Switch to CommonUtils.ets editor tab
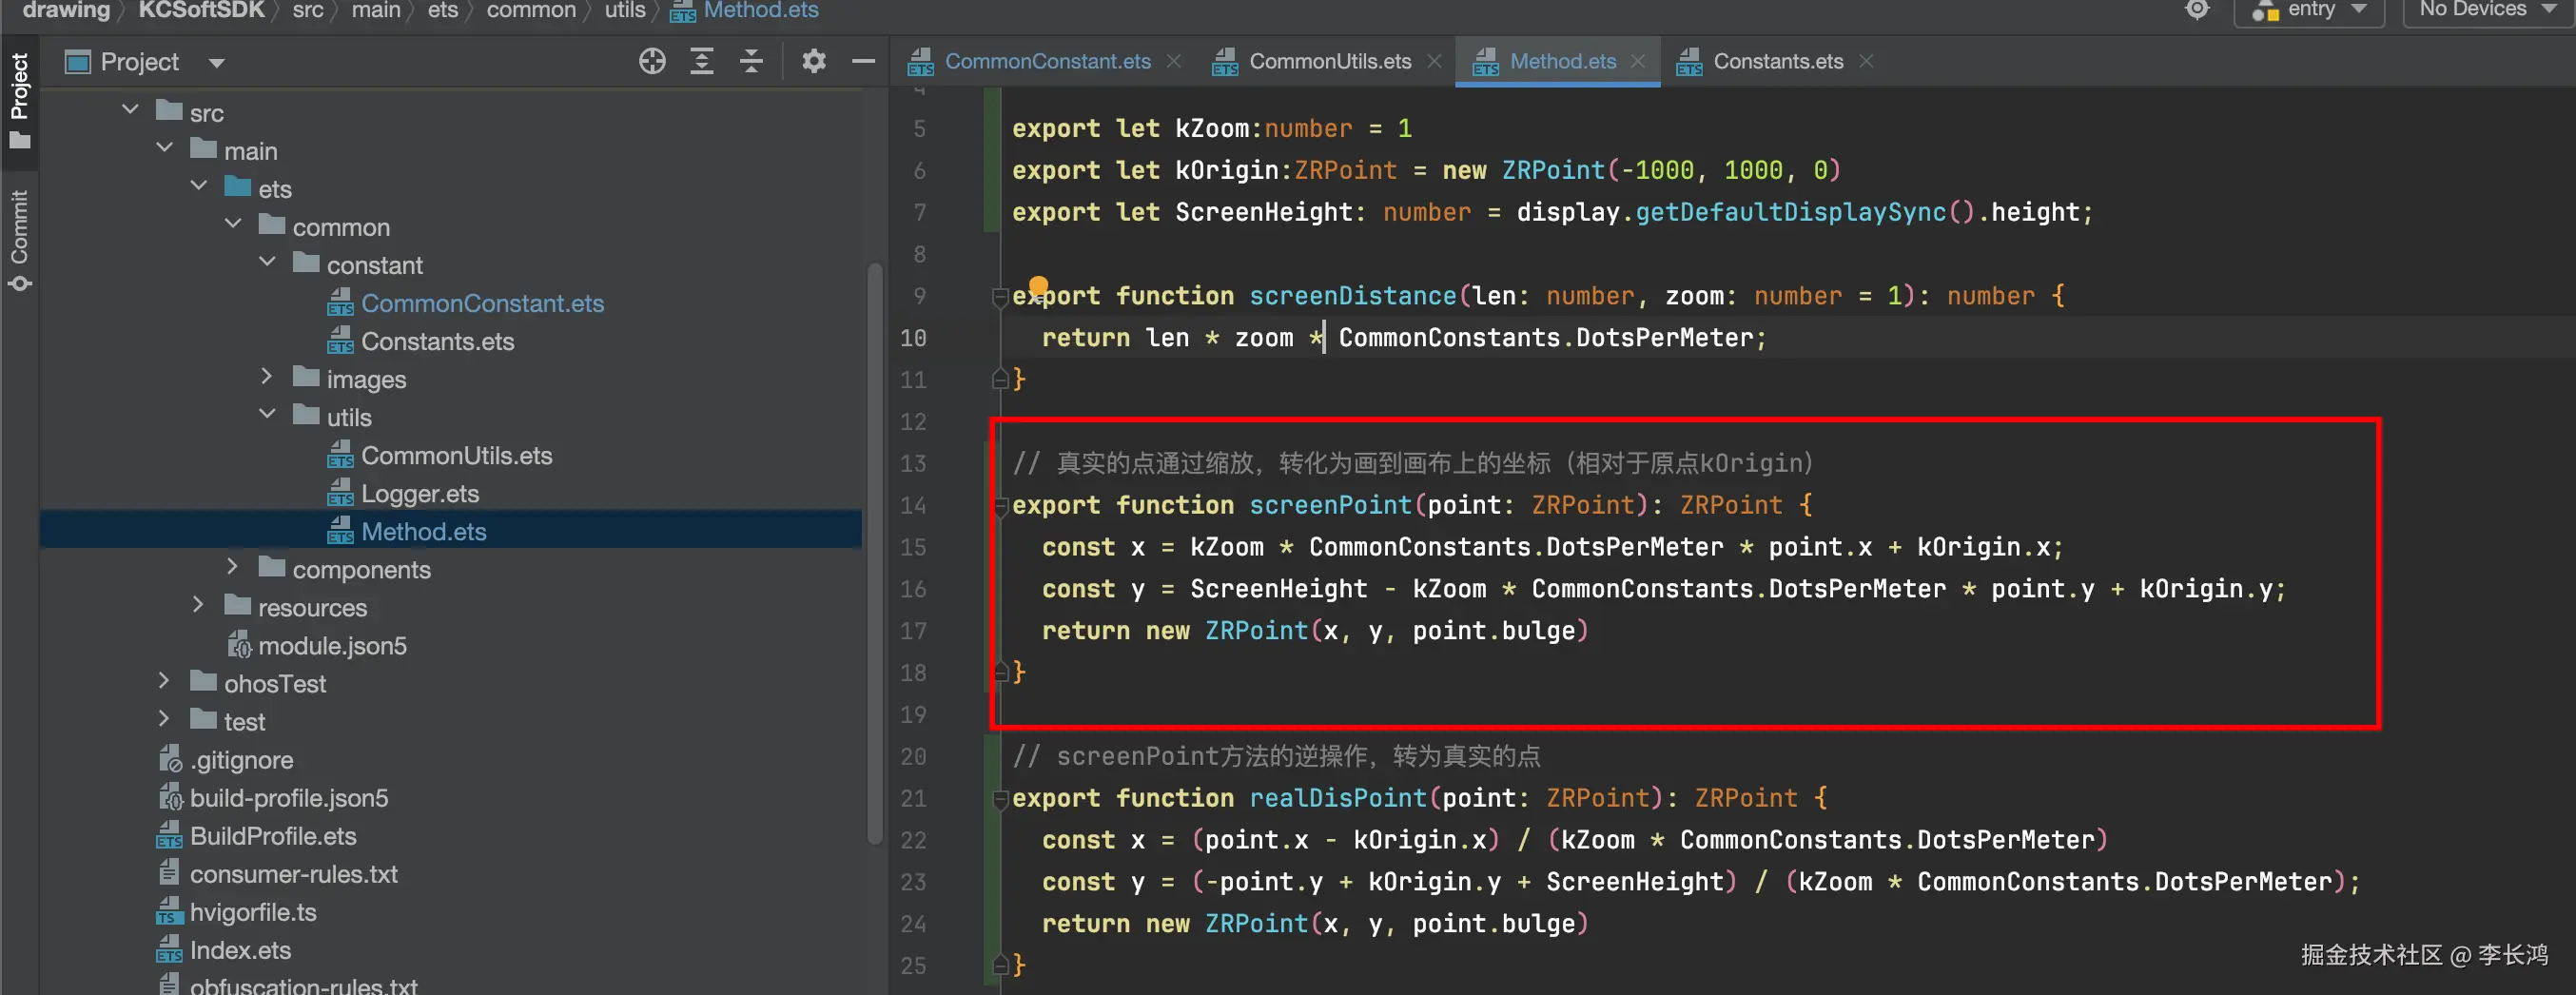Screen dimensions: 2576x995 coord(1330,61)
